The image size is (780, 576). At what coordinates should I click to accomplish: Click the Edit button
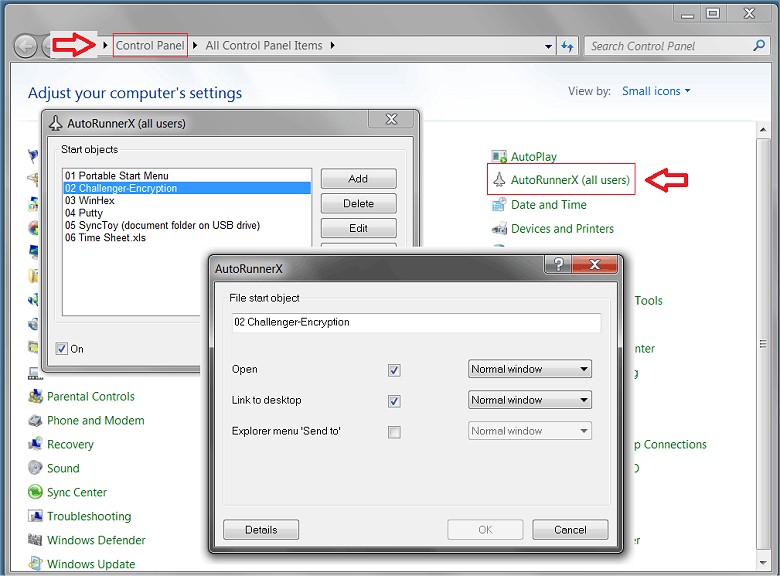pos(359,228)
